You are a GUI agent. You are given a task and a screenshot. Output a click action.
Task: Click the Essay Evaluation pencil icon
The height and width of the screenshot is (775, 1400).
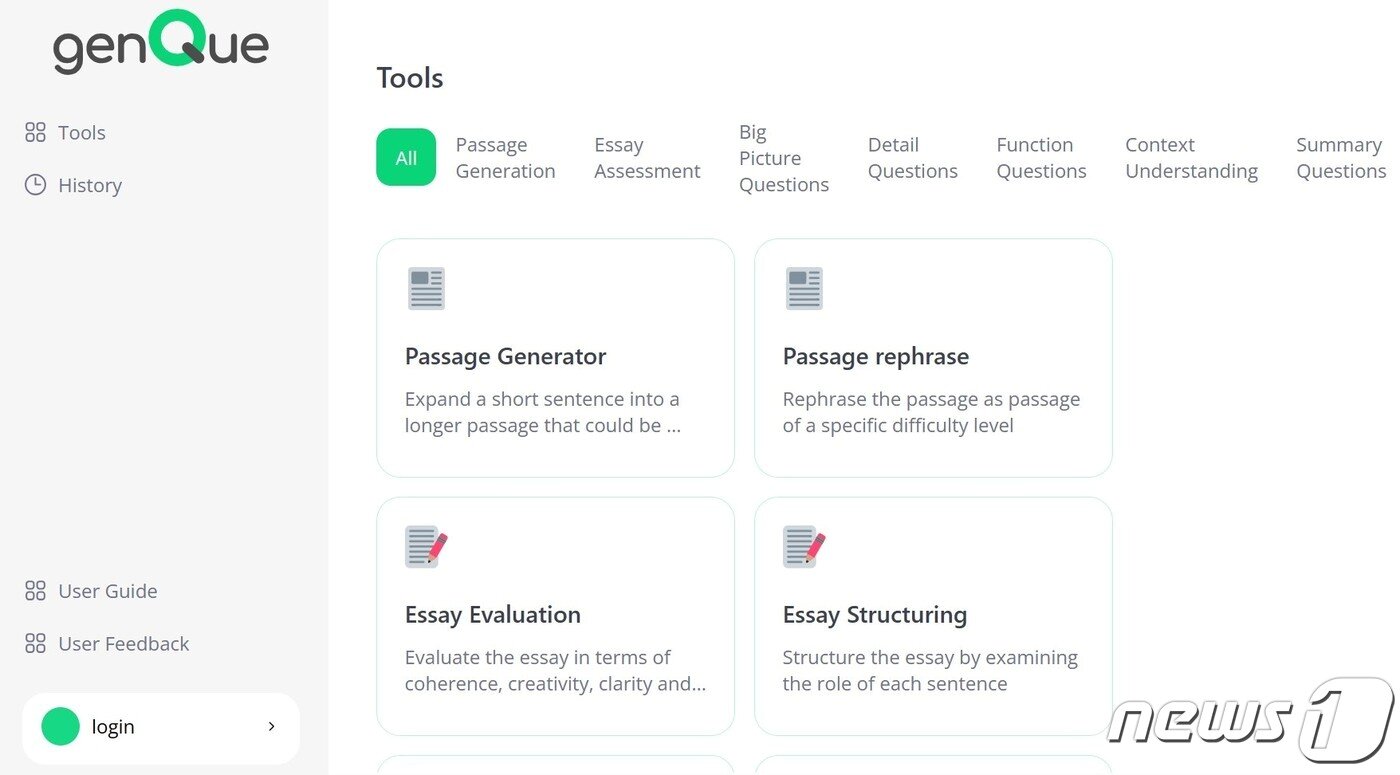[x=426, y=547]
